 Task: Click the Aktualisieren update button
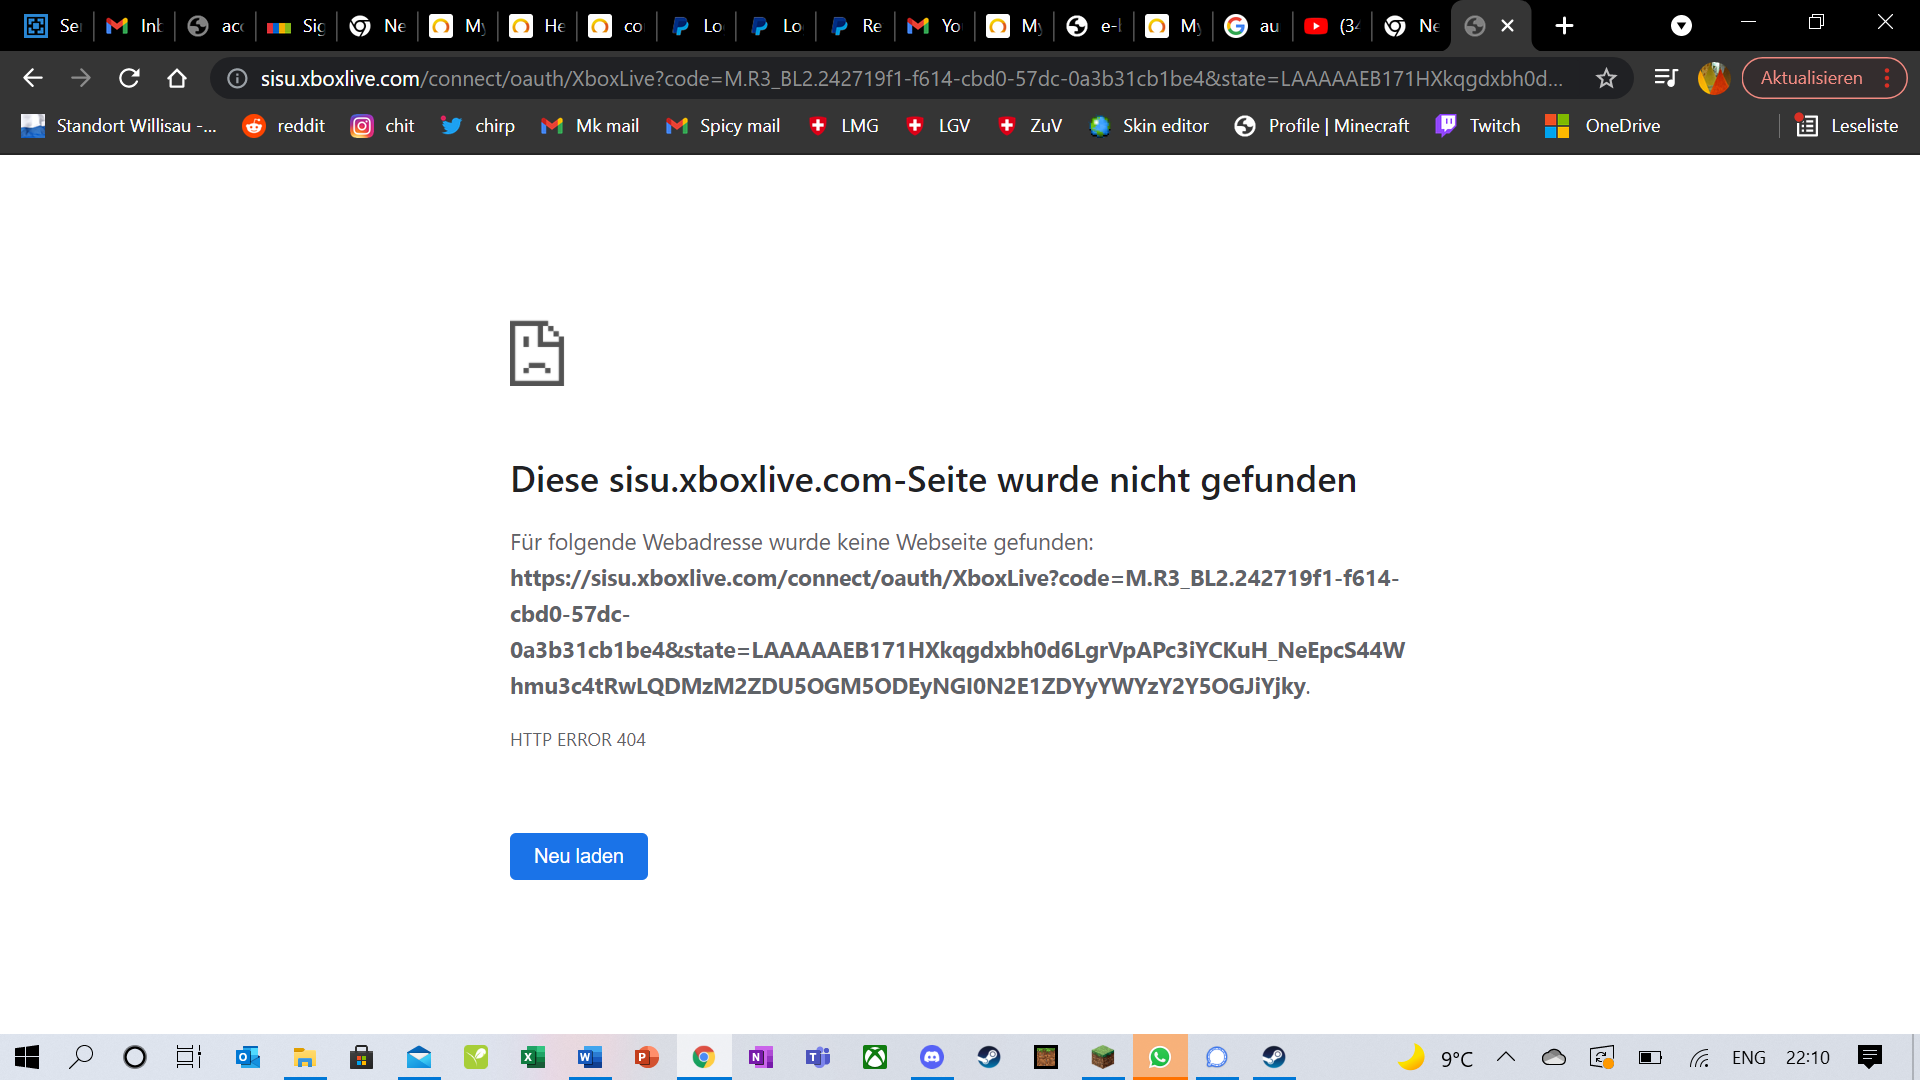point(1811,78)
